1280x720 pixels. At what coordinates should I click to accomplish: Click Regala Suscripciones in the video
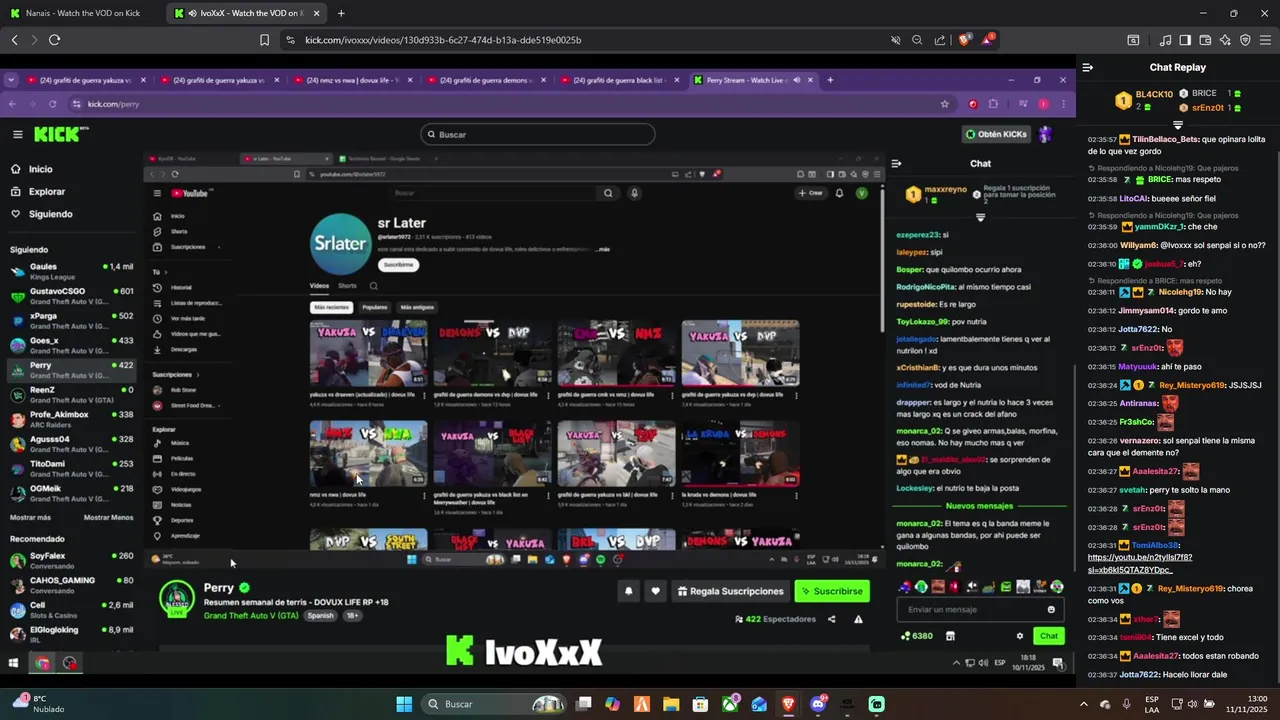point(730,591)
